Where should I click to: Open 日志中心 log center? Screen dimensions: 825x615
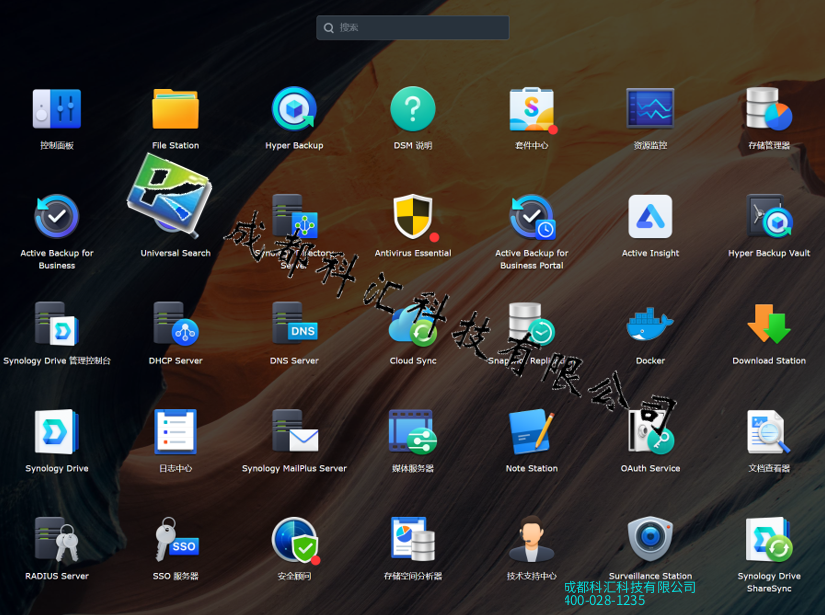coord(175,432)
